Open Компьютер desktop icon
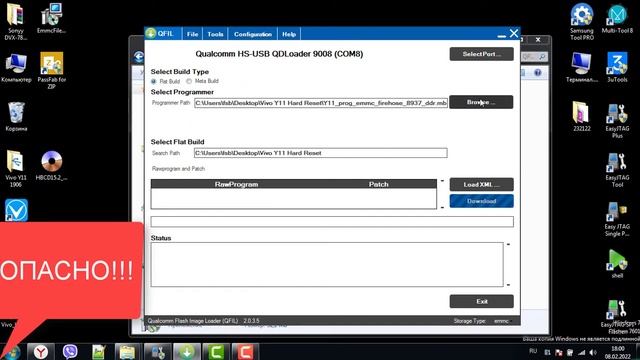640x360 pixels. point(16,67)
